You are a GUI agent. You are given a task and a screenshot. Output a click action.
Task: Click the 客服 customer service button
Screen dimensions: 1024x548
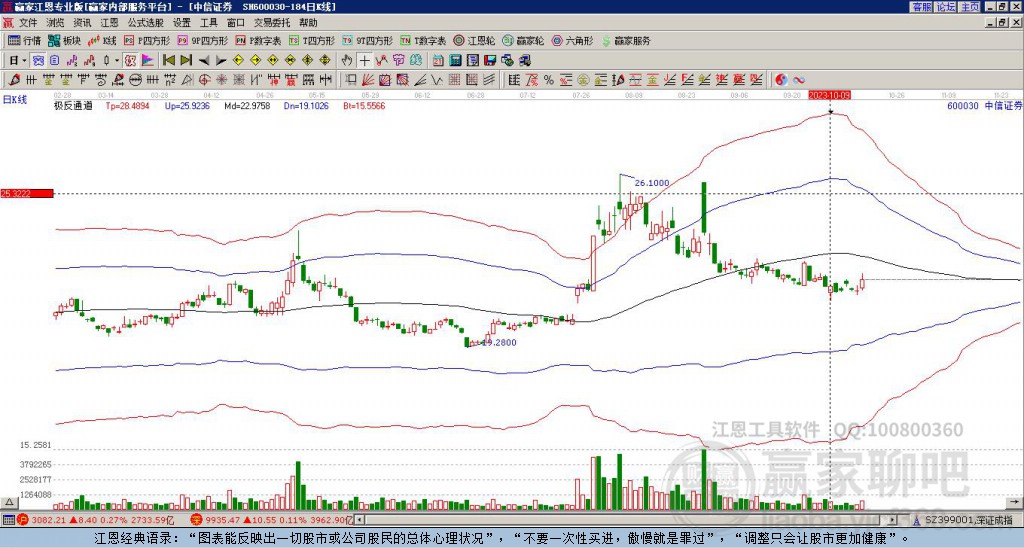(x=921, y=7)
